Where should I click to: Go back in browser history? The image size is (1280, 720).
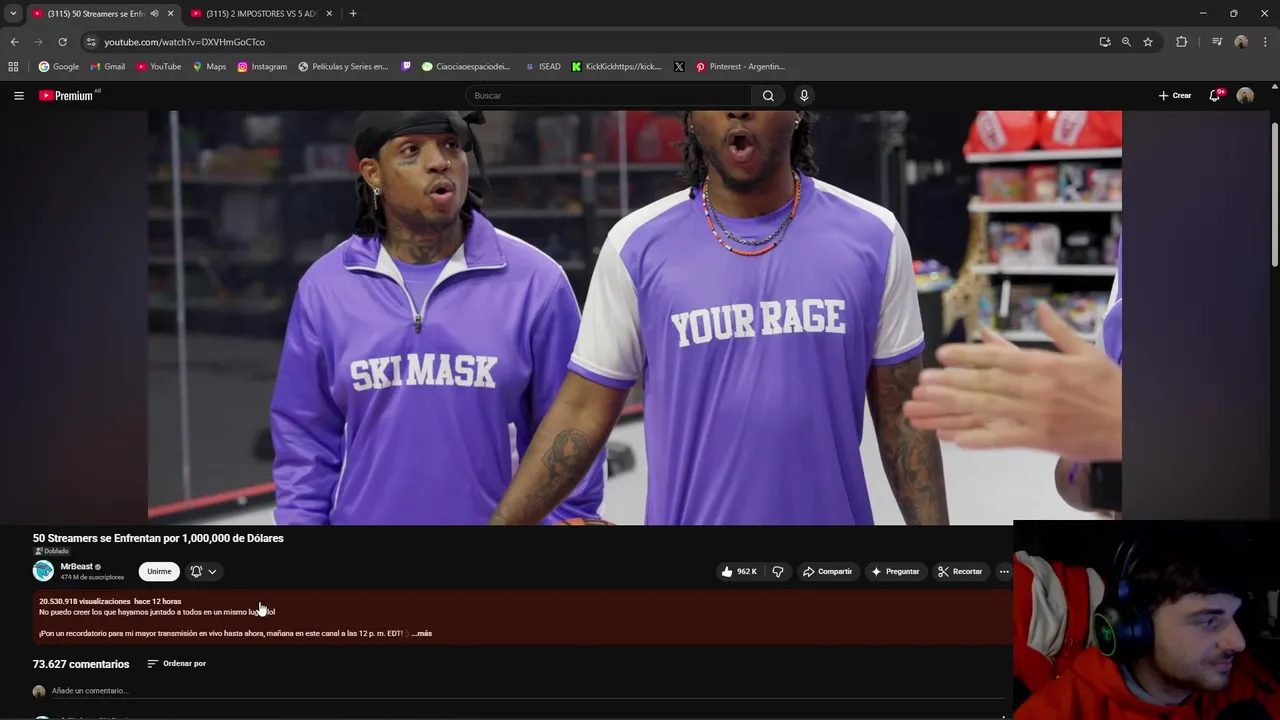(x=14, y=42)
